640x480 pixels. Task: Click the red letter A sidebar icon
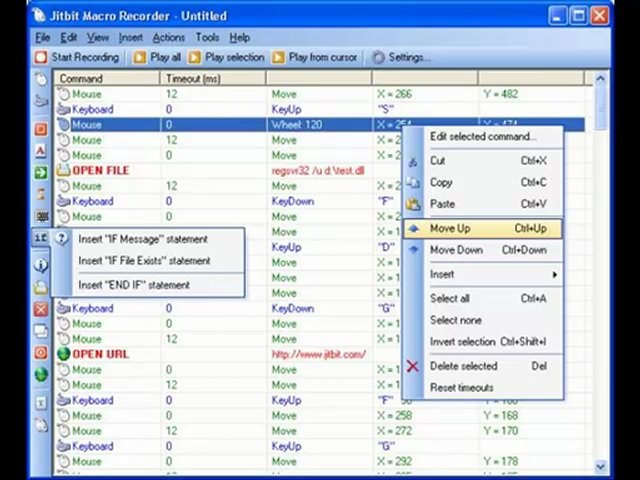41,151
